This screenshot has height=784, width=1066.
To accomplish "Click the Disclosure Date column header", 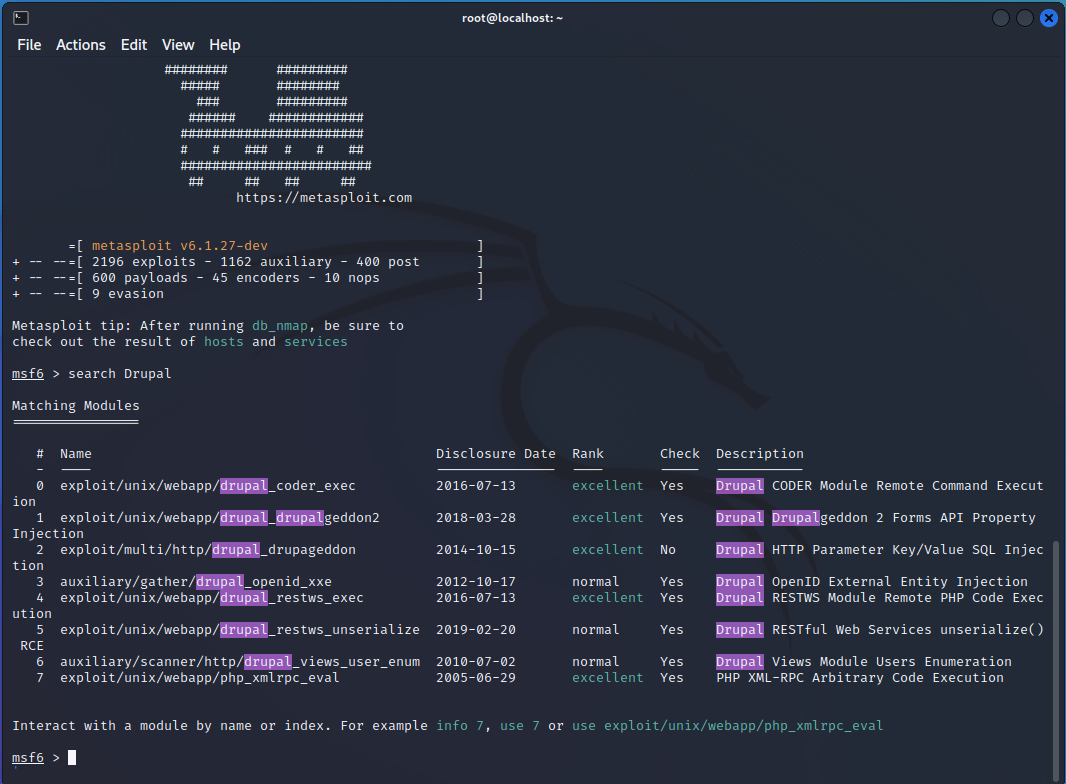I will pos(496,454).
